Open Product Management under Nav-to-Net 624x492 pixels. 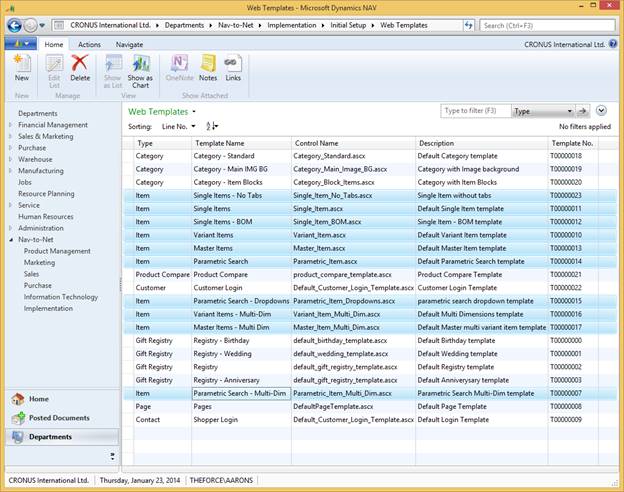click(57, 251)
